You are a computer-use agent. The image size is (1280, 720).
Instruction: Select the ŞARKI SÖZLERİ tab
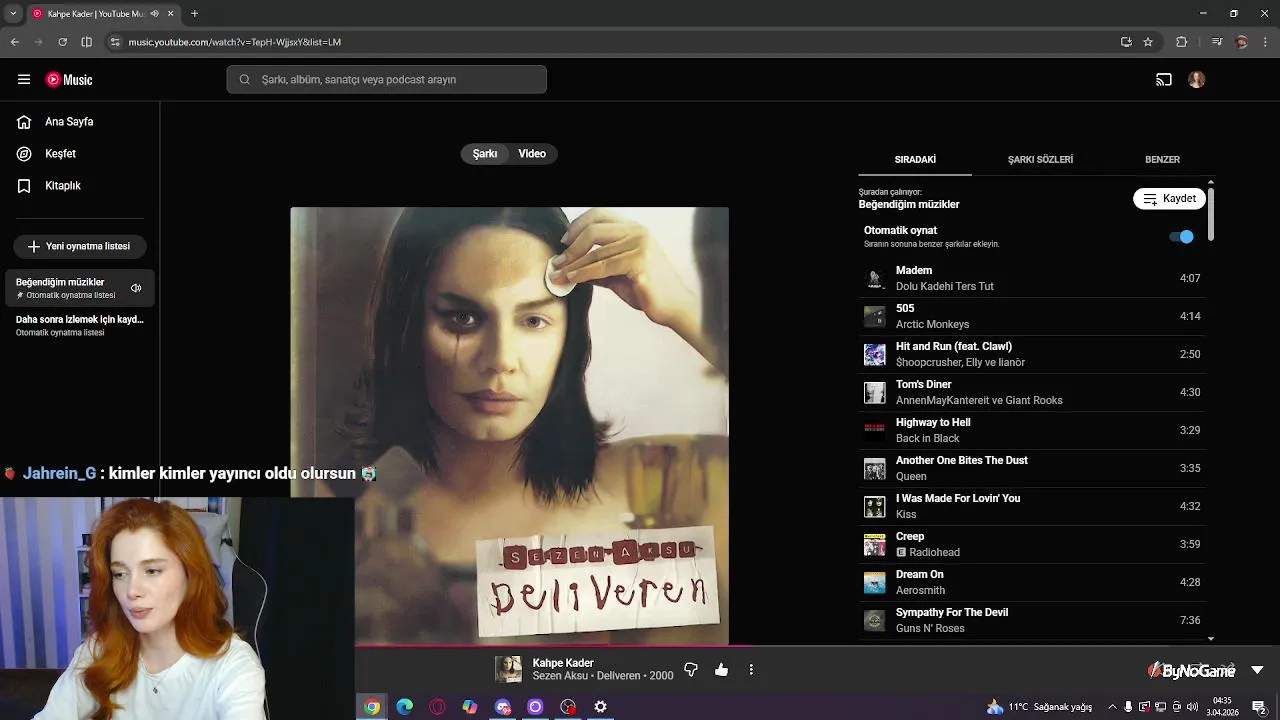[1040, 160]
